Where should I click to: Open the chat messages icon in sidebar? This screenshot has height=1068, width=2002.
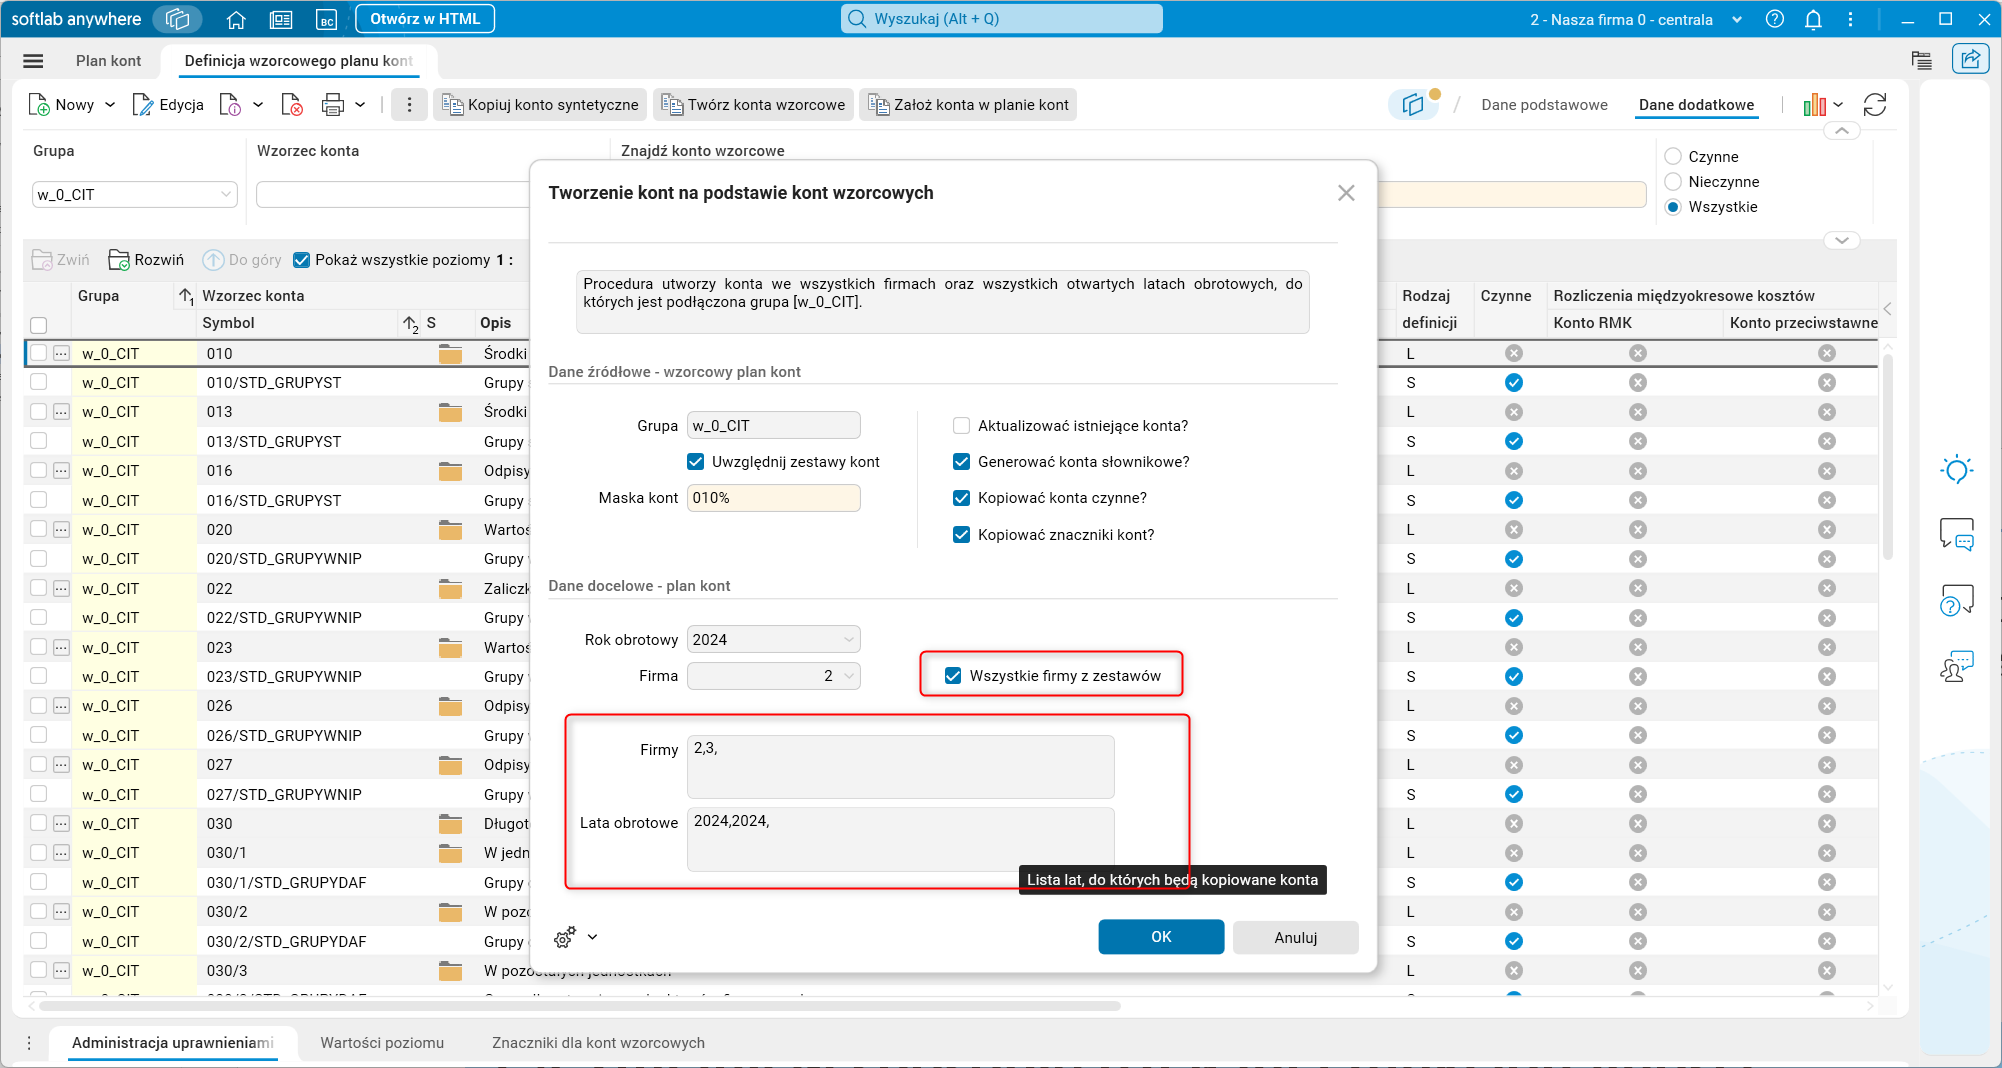point(1957,535)
